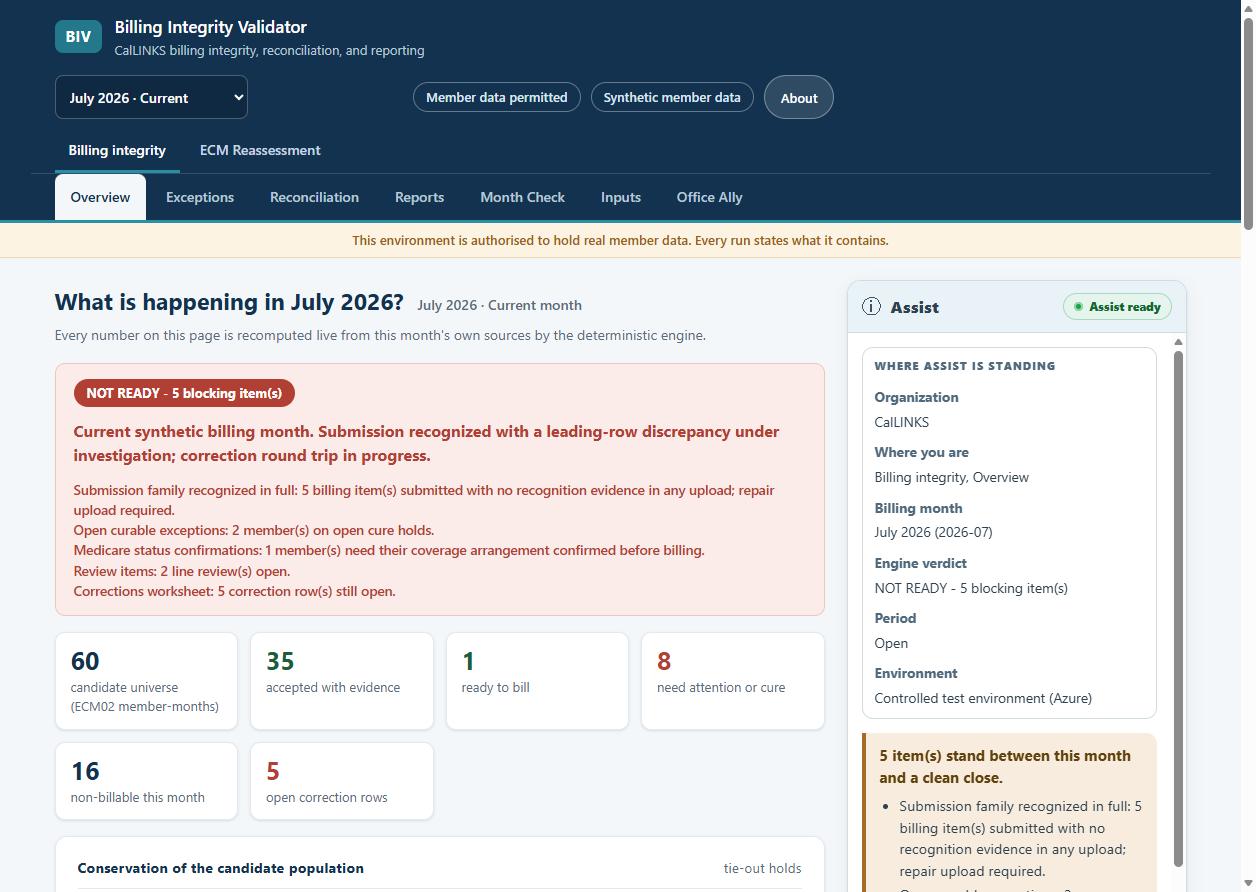The height and width of the screenshot is (892, 1256).
Task: Click the Assist ready status badge
Action: click(1117, 307)
